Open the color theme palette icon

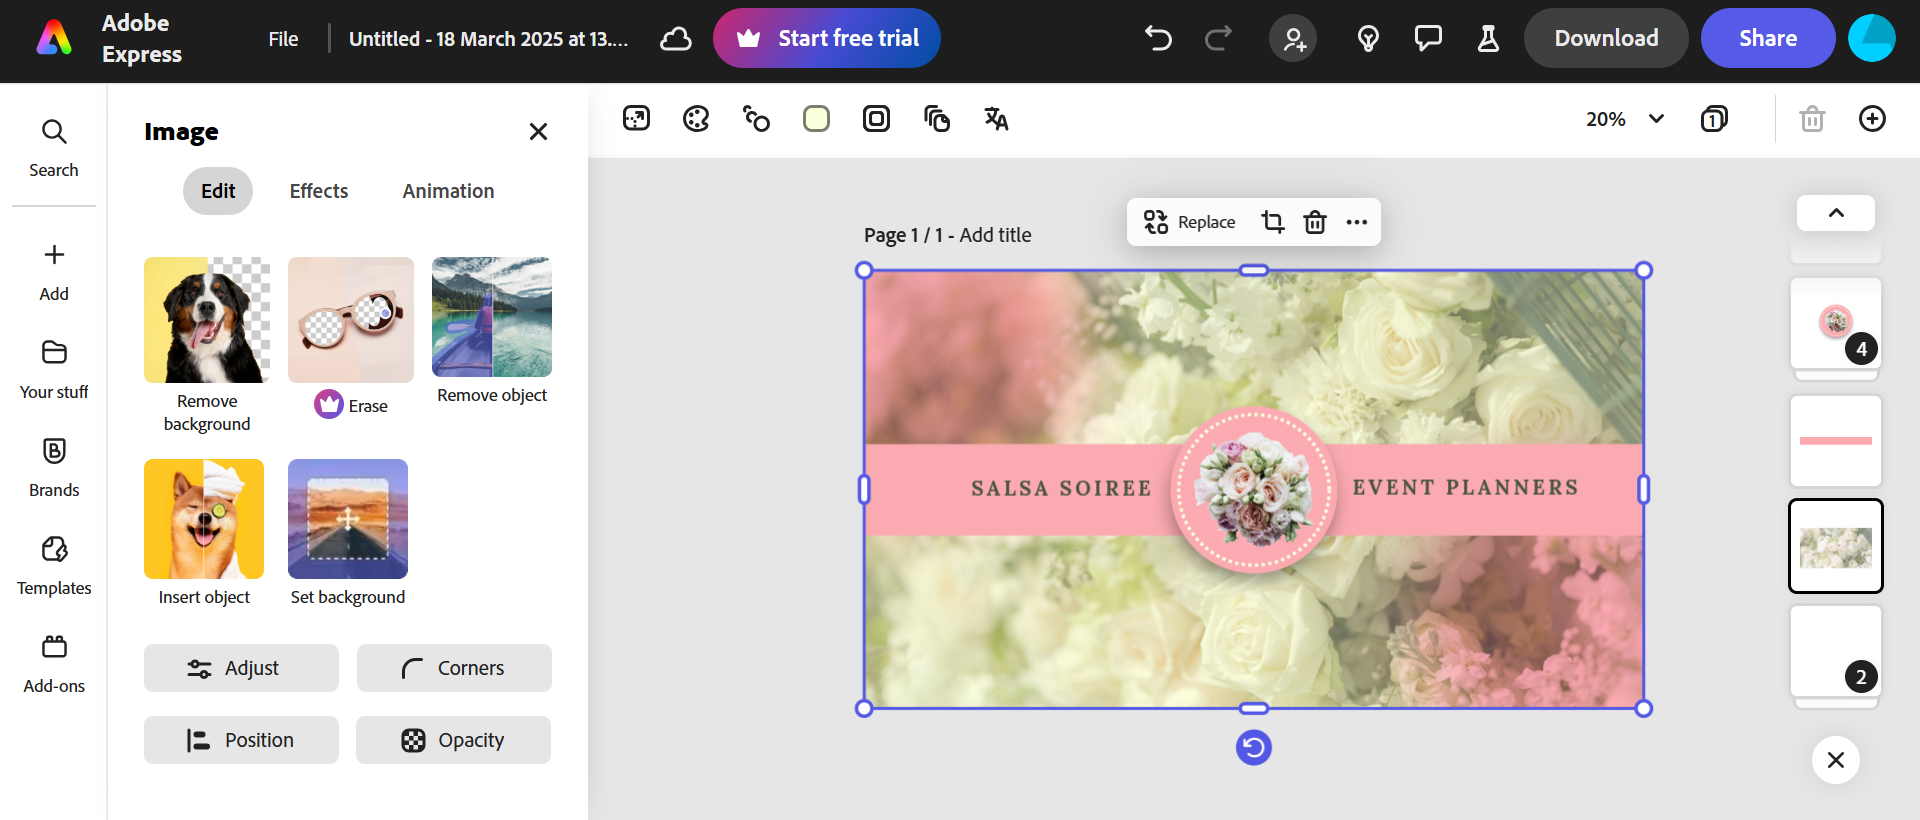click(696, 119)
